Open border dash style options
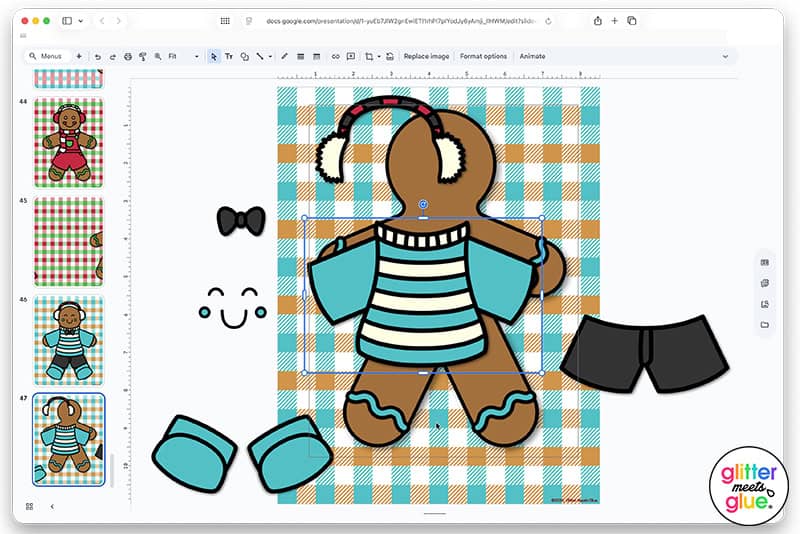 (316, 57)
